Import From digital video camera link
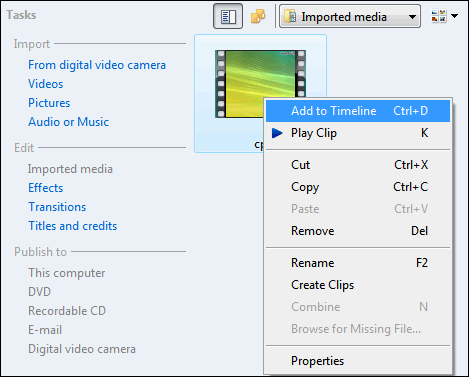 97,65
